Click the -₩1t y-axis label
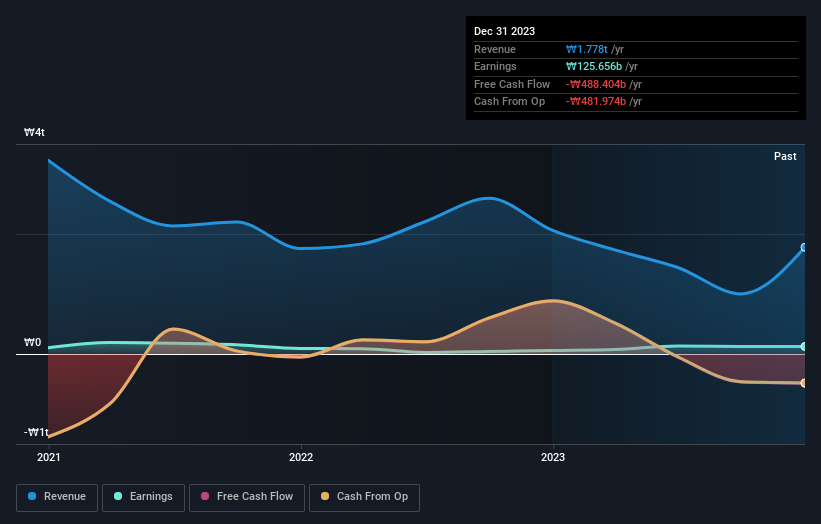The height and width of the screenshot is (524, 821). pos(36,432)
